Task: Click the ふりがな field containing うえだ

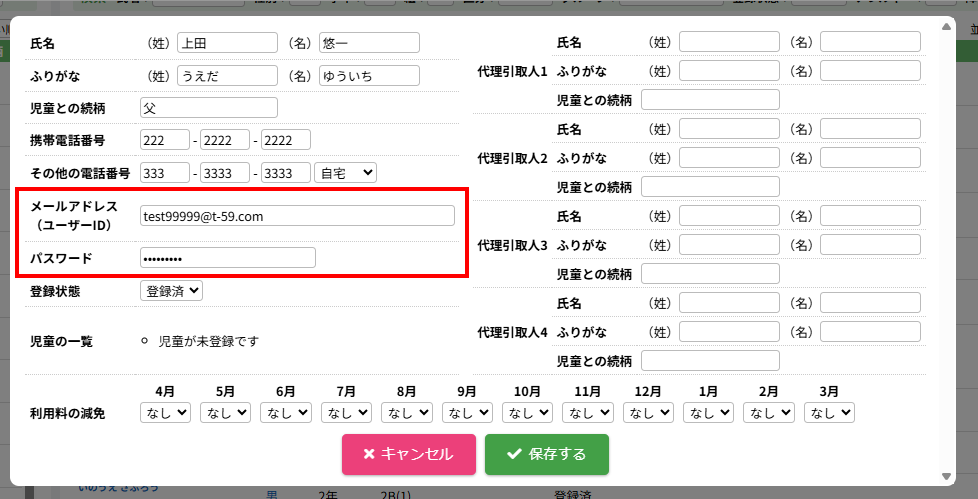Action: (x=227, y=75)
